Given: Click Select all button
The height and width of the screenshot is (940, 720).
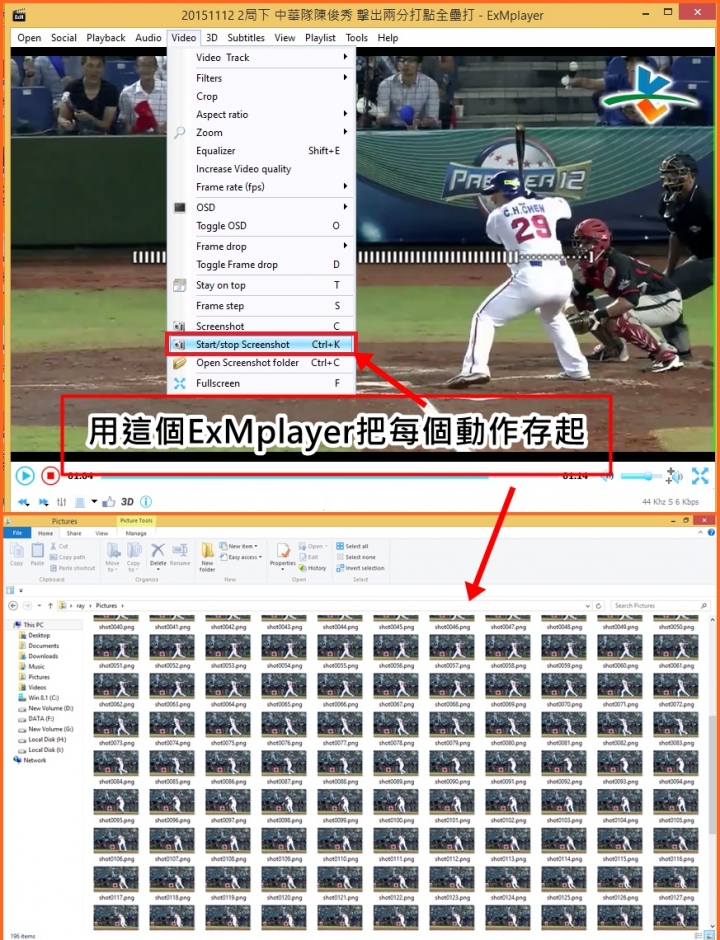Looking at the screenshot, I should coord(353,546).
